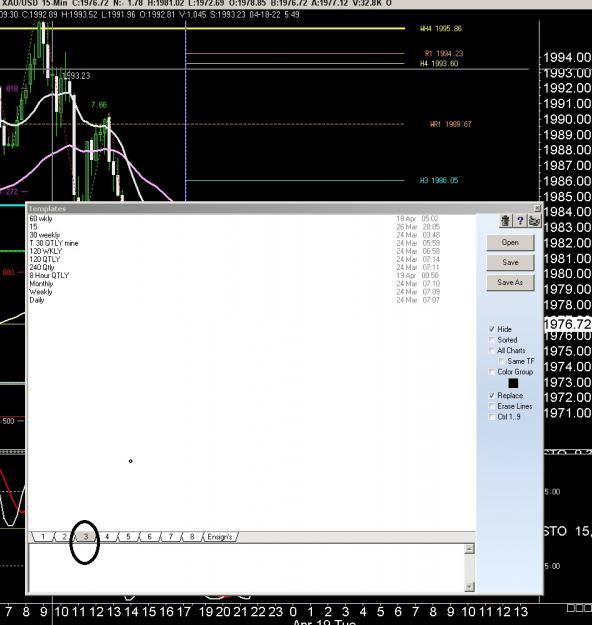This screenshot has height=625, width=592.
Task: Click the WR1 1989.67 level label on chart
Action: [x=450, y=124]
